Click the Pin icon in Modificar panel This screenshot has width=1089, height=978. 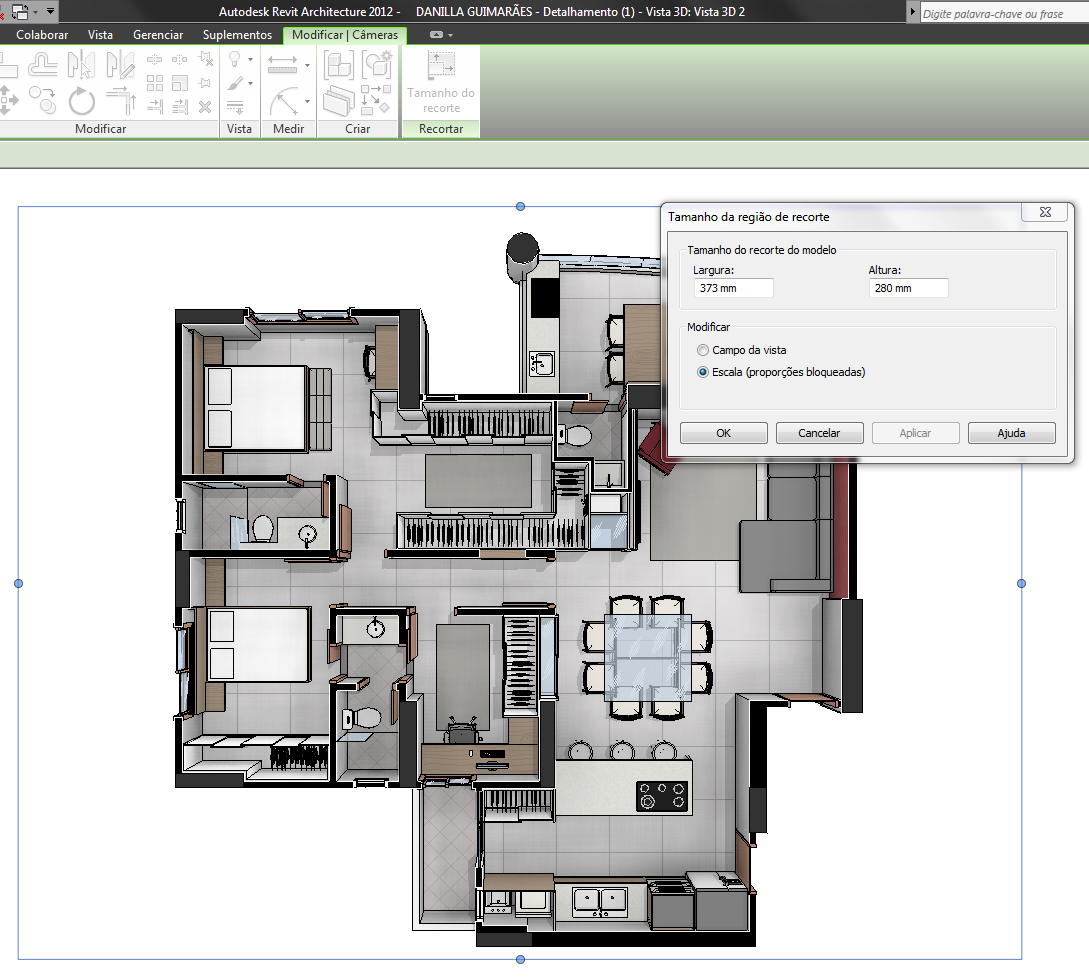(x=205, y=83)
